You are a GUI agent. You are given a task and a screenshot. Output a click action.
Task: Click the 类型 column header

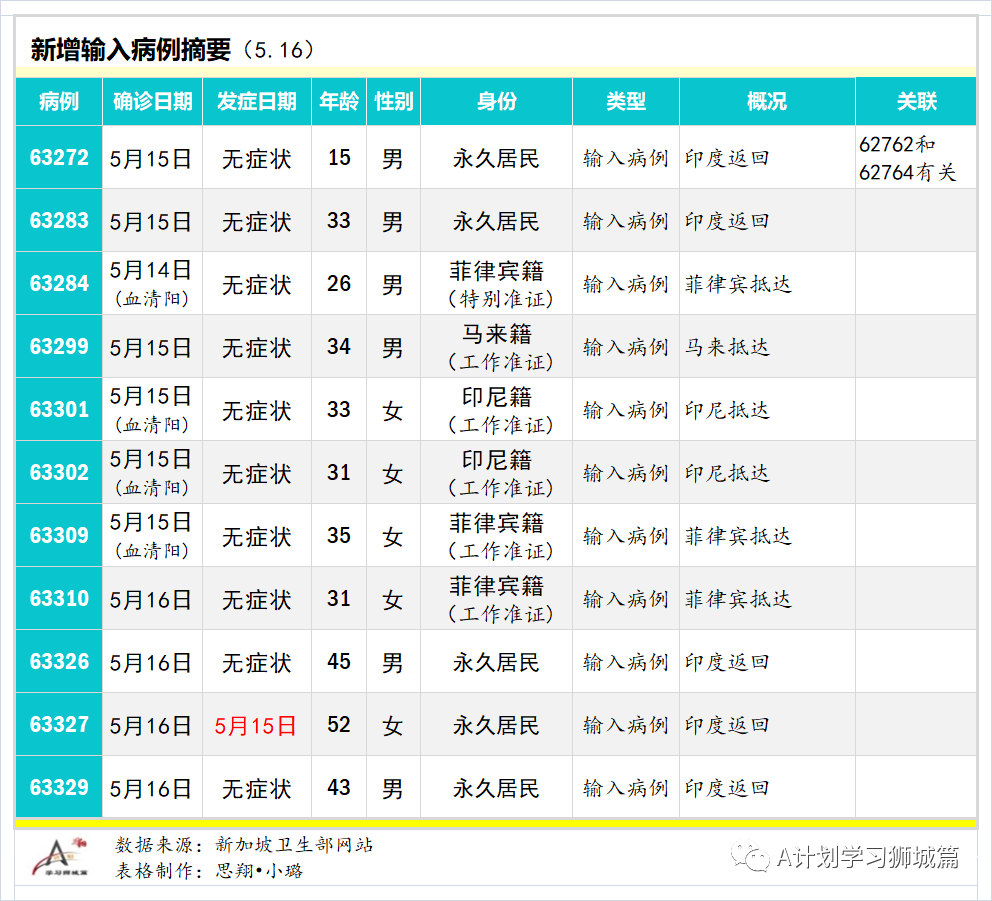[x=626, y=101]
